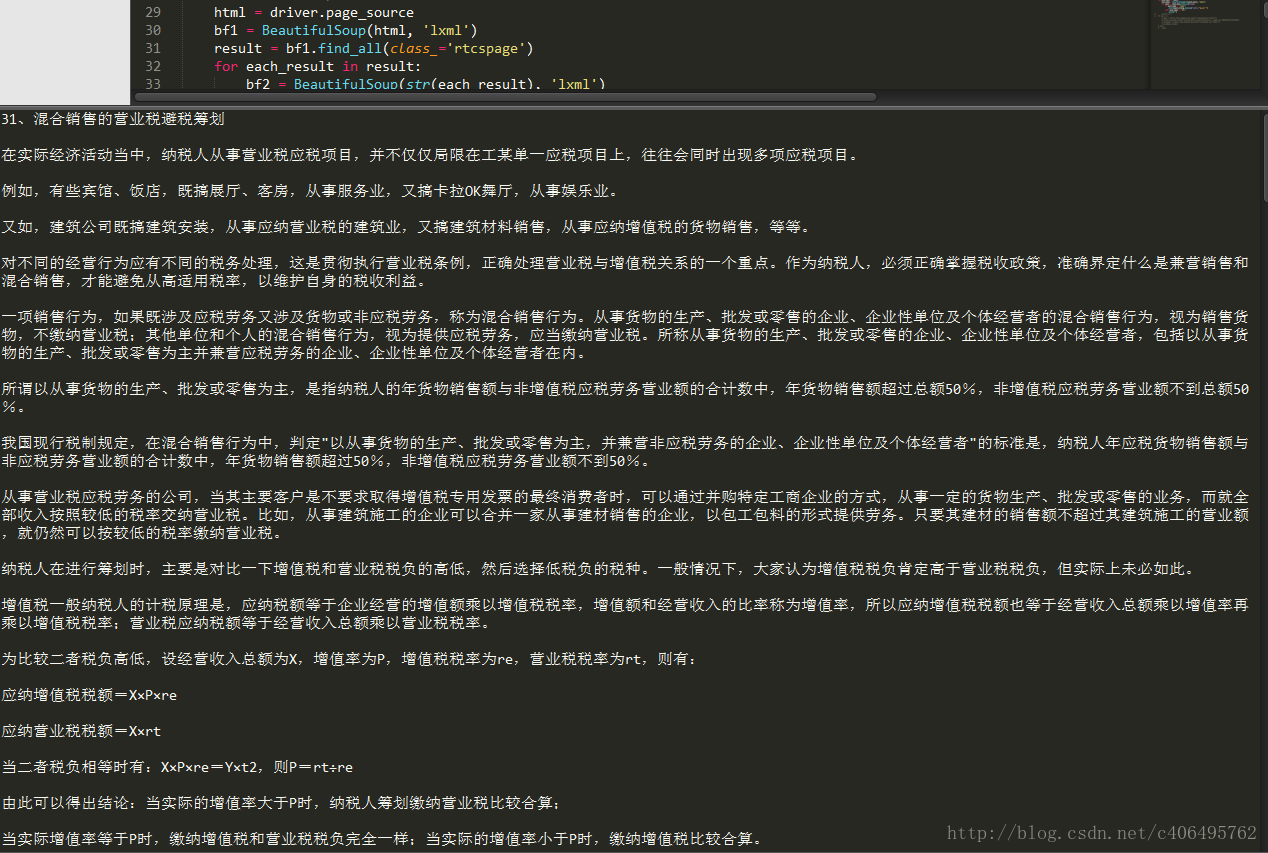Click paragraph starting 对不同的经营行为应有不同的税务处理
1268x853 pixels.
click(x=626, y=272)
